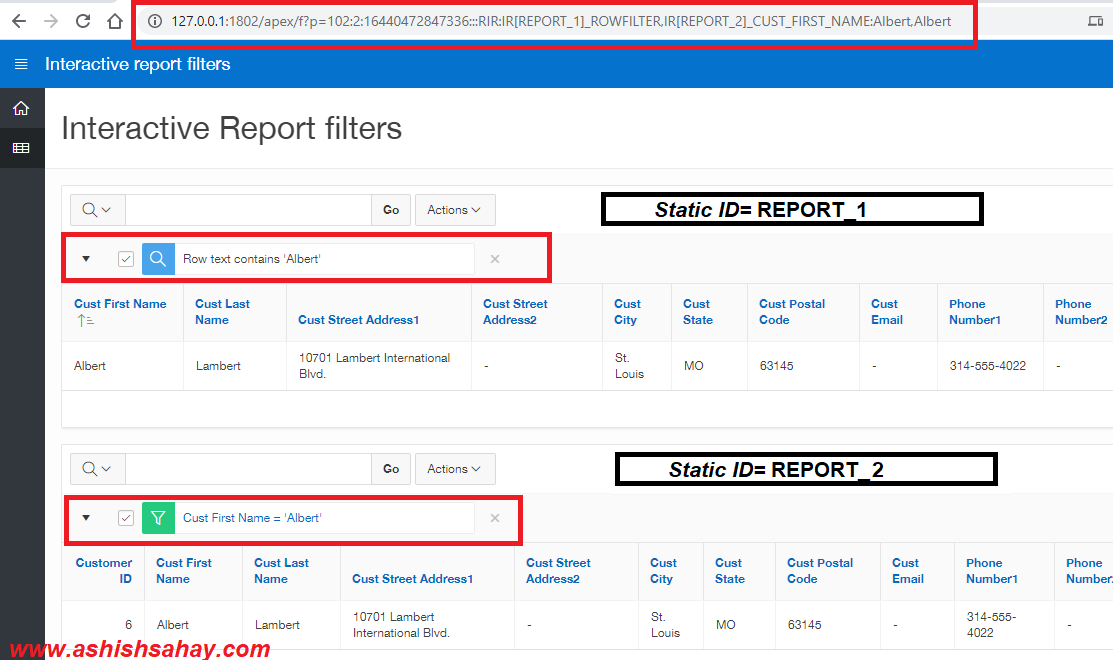This screenshot has width=1113, height=660.
Task: Select the home icon in the left sidebar
Action: pyautogui.click(x=21, y=107)
